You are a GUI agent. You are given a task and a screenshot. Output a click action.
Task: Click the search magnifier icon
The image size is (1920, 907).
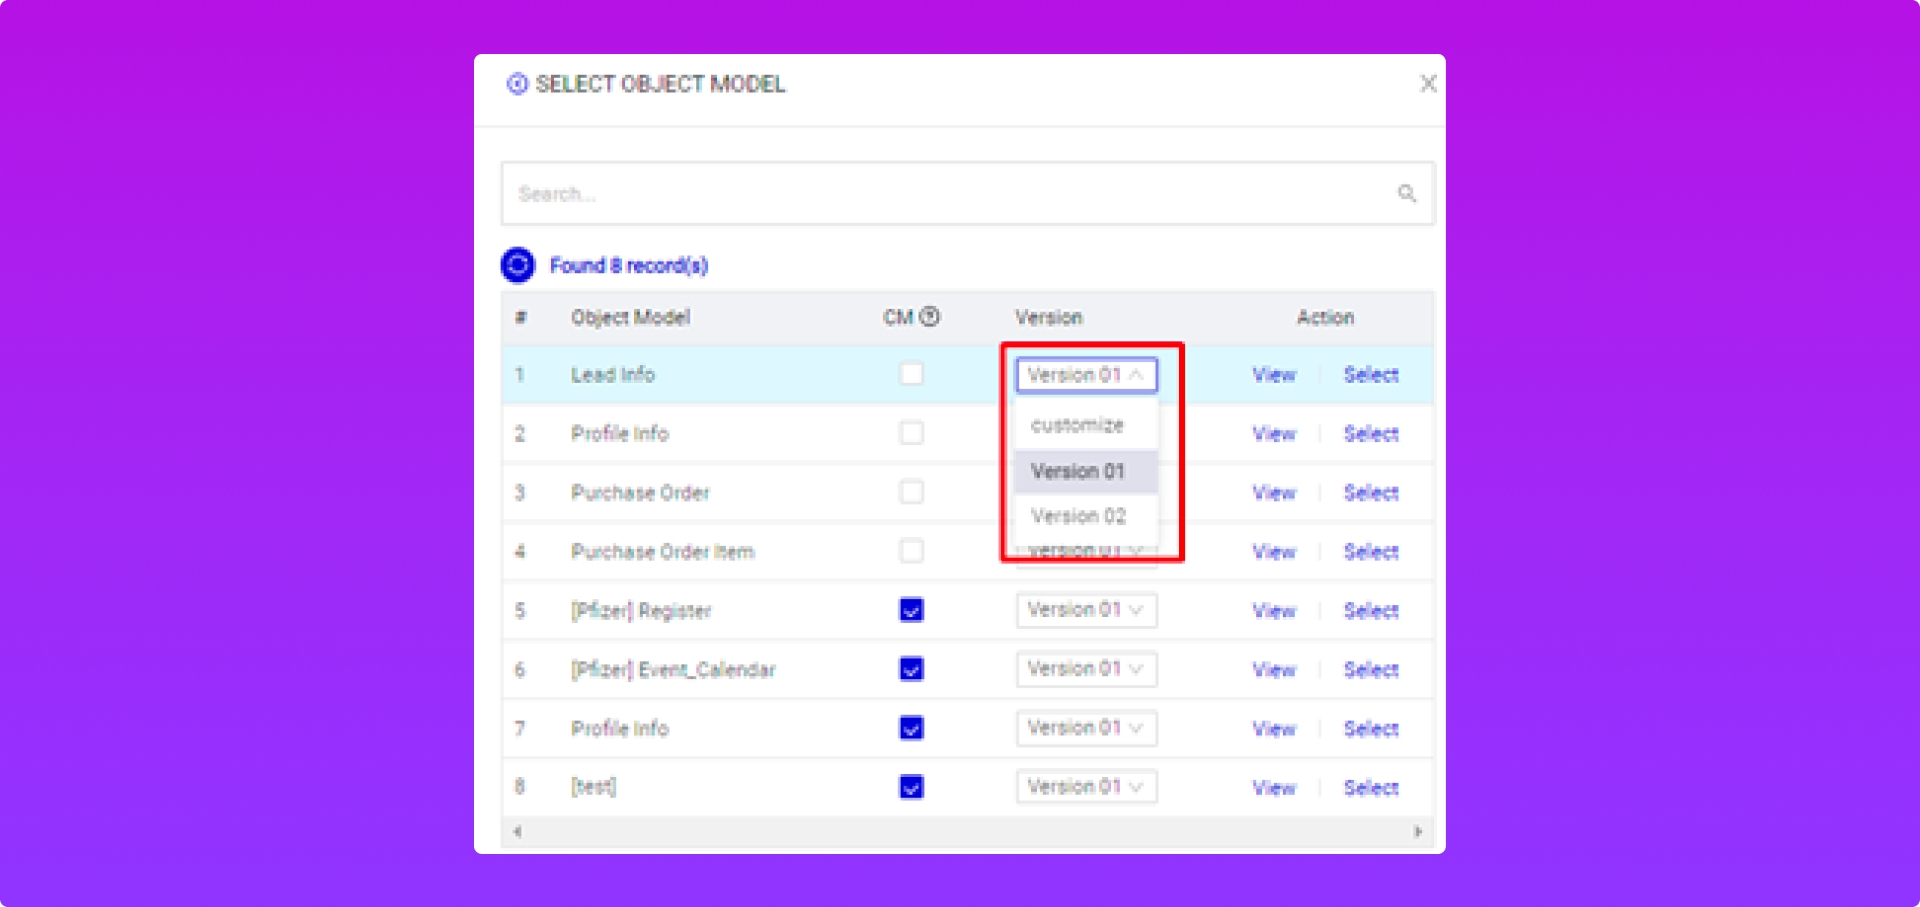[1406, 193]
